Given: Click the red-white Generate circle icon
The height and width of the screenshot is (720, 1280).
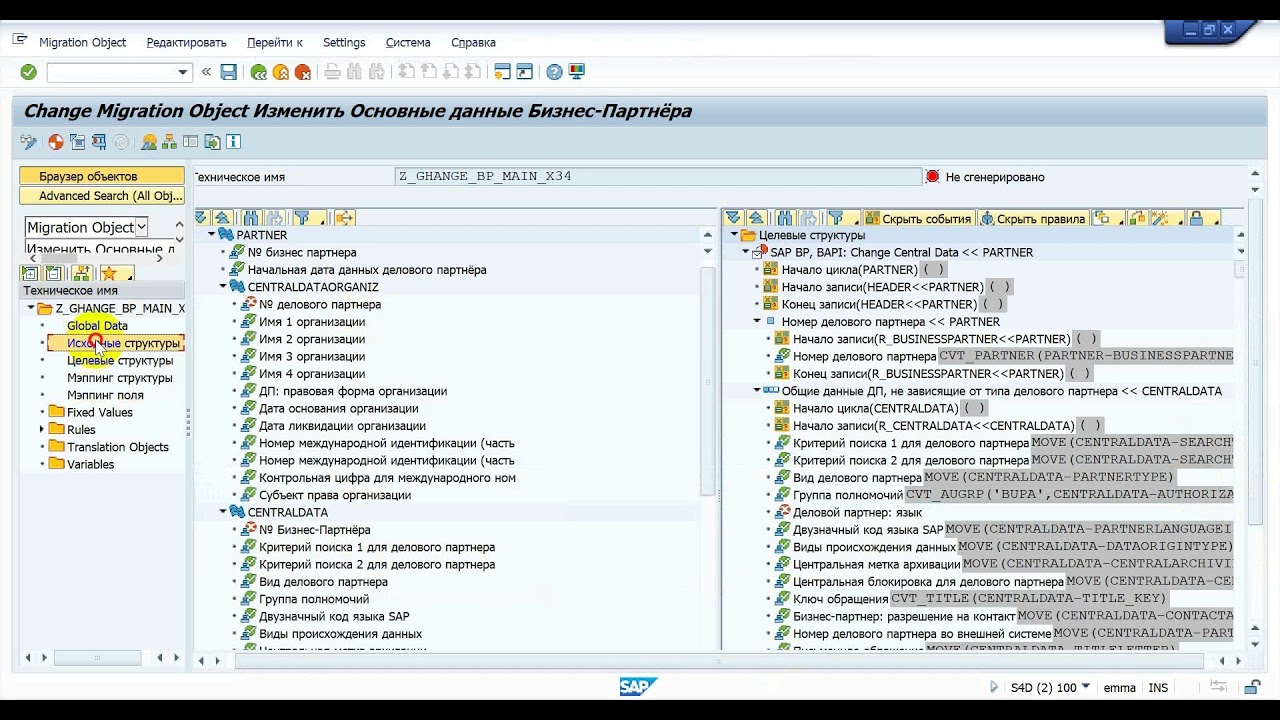Looking at the screenshot, I should (56, 142).
